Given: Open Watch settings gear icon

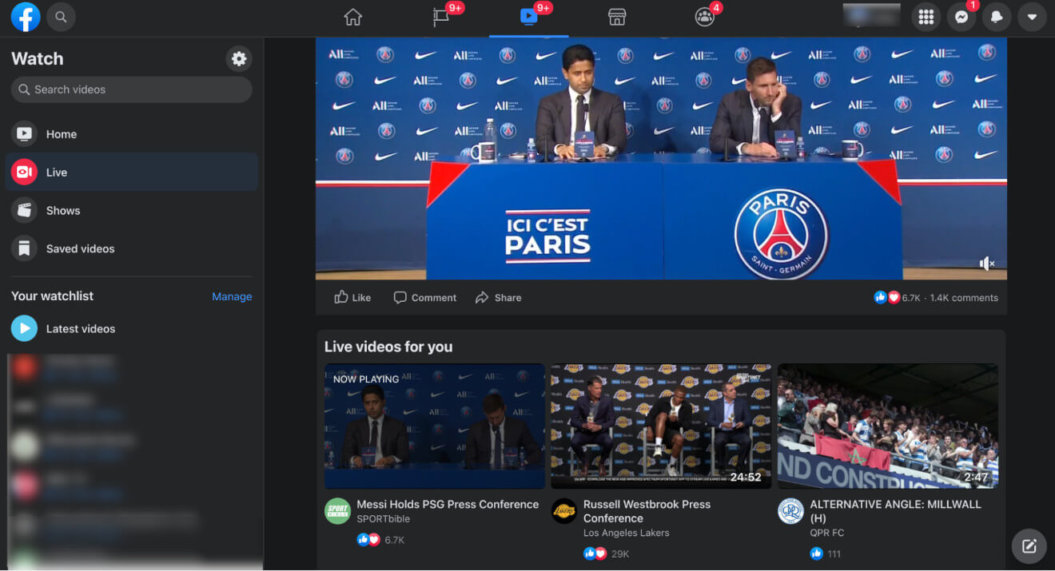Looking at the screenshot, I should click(x=239, y=59).
